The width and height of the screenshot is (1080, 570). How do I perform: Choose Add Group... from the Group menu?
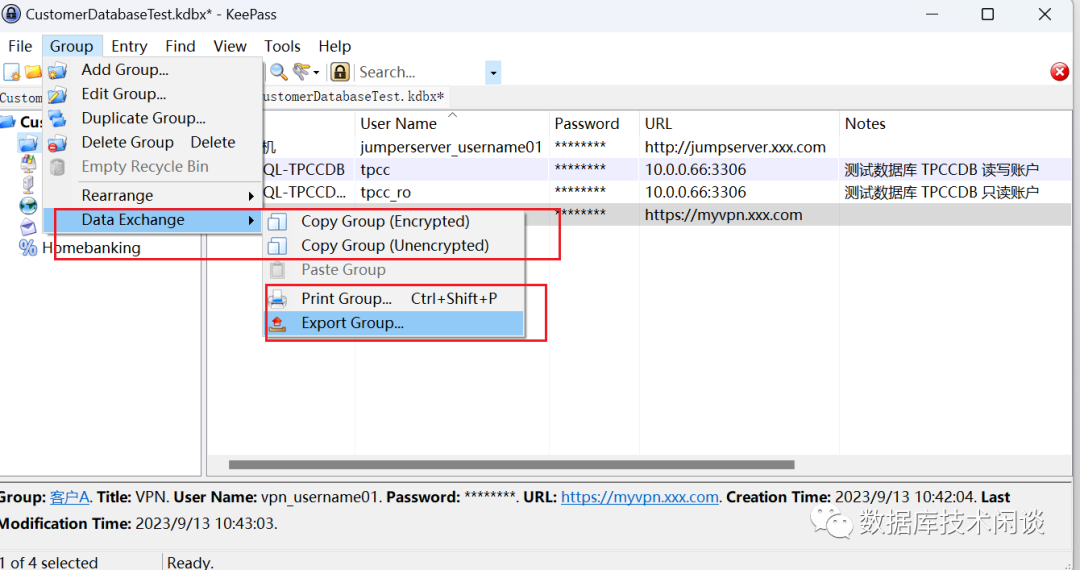pos(153,70)
